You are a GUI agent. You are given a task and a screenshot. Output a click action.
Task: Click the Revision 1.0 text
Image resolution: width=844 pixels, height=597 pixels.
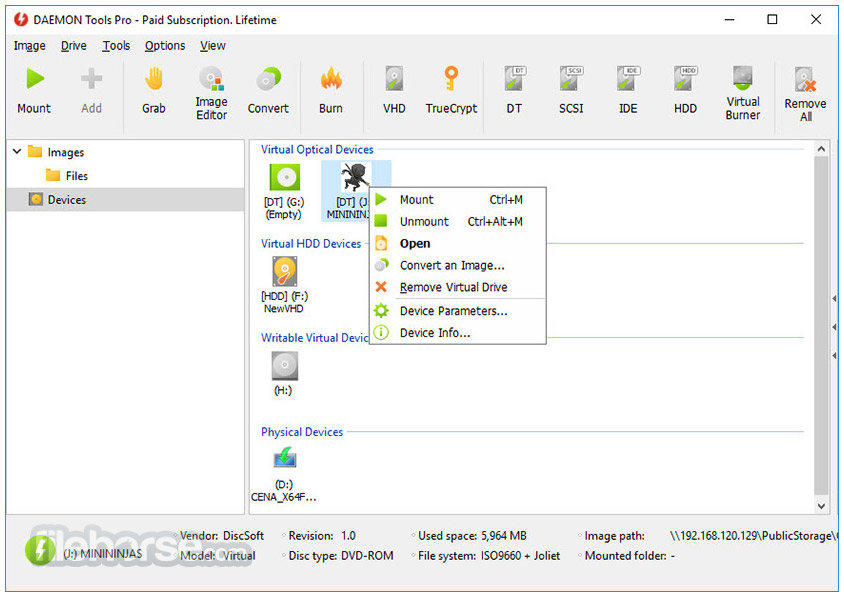pos(322,536)
